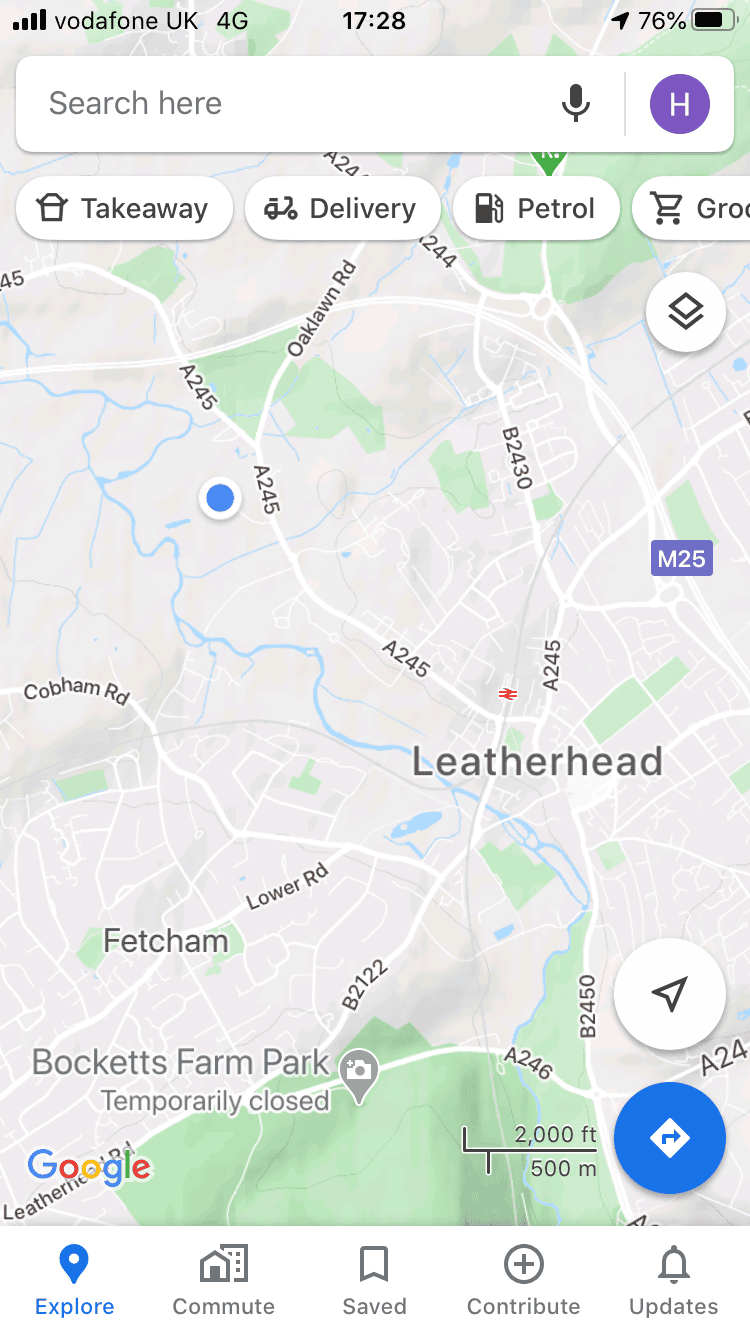
Task: Tap the green map pin near search bar
Action: (x=548, y=161)
